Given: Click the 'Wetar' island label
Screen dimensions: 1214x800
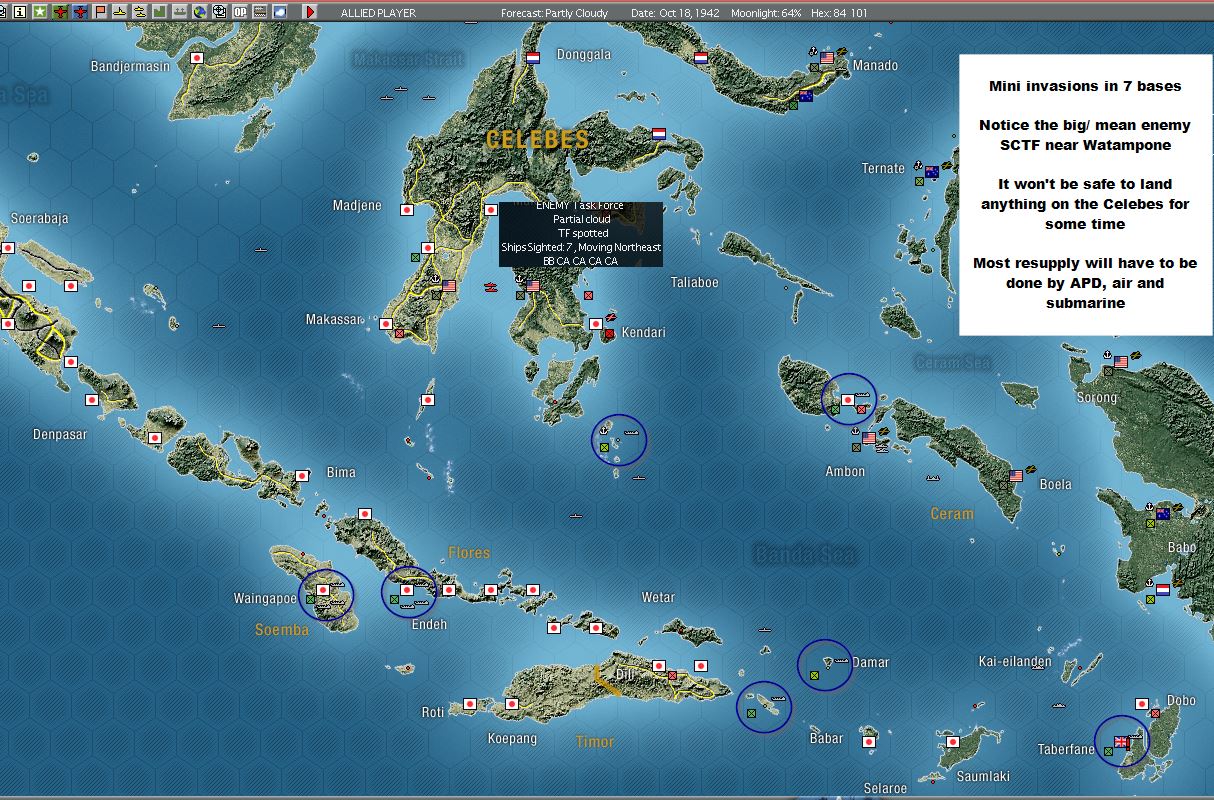Looking at the screenshot, I should click(658, 597).
